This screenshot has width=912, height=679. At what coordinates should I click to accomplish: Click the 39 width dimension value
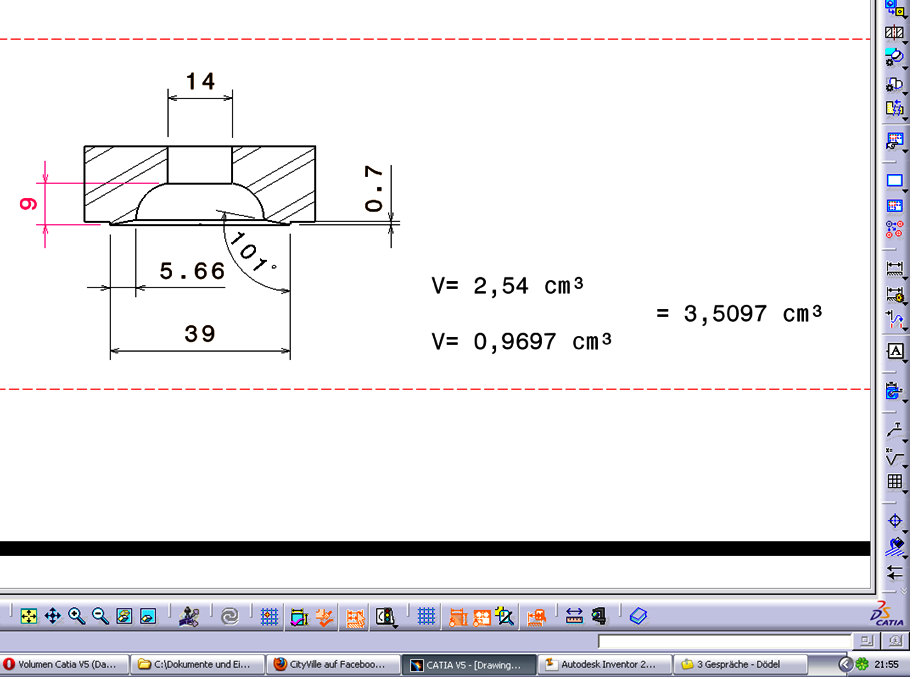click(x=200, y=334)
